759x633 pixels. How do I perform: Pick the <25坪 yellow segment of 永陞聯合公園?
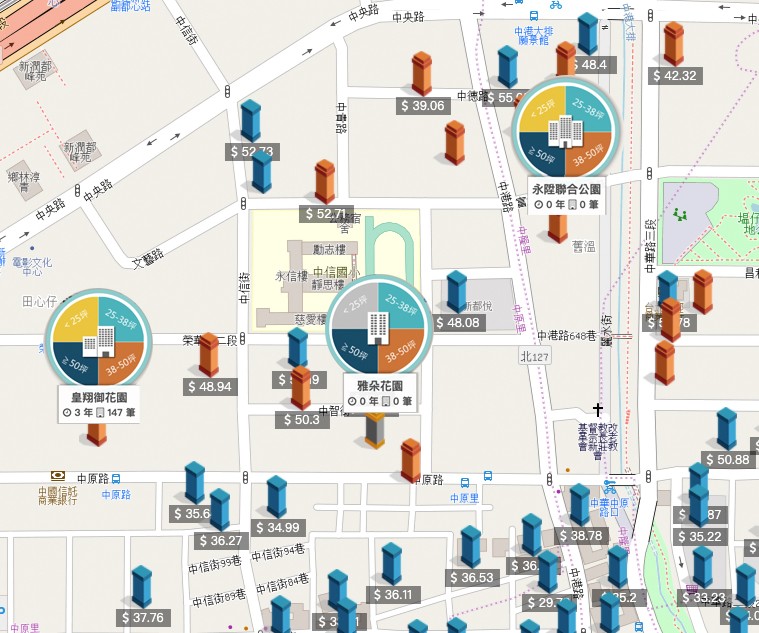pos(542,108)
